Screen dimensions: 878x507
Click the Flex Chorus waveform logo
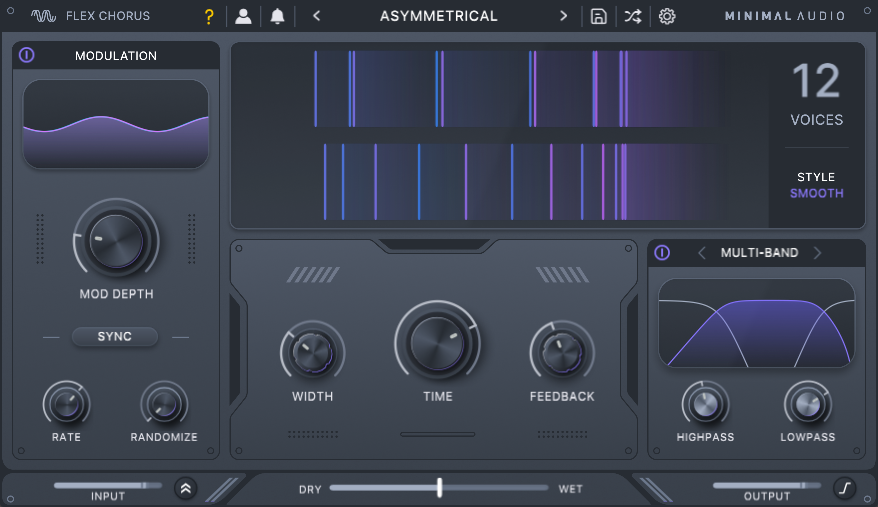click(x=43, y=16)
